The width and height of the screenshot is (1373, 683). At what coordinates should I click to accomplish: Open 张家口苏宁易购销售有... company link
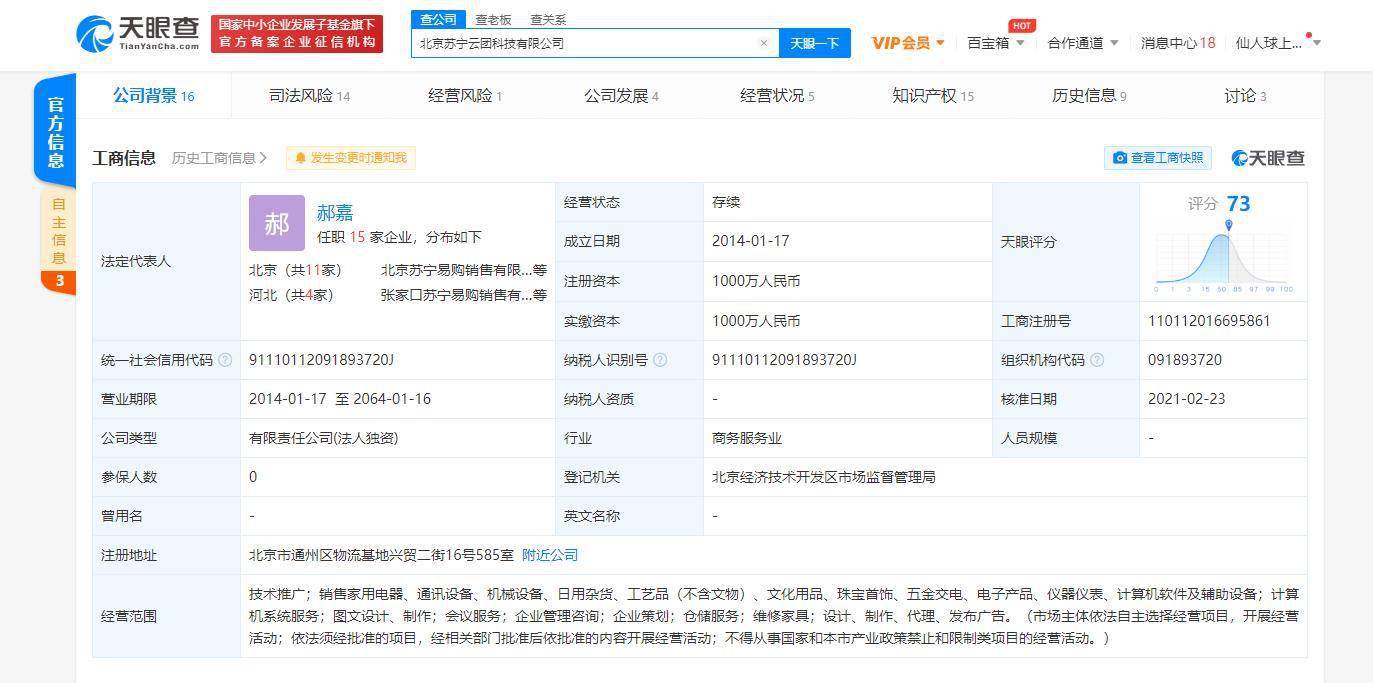coord(464,295)
